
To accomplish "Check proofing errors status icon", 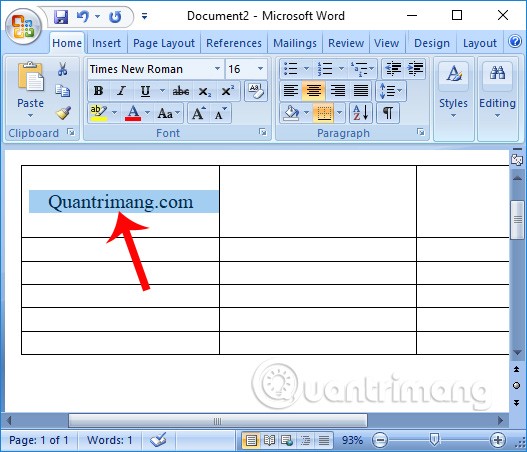I will tap(158, 440).
